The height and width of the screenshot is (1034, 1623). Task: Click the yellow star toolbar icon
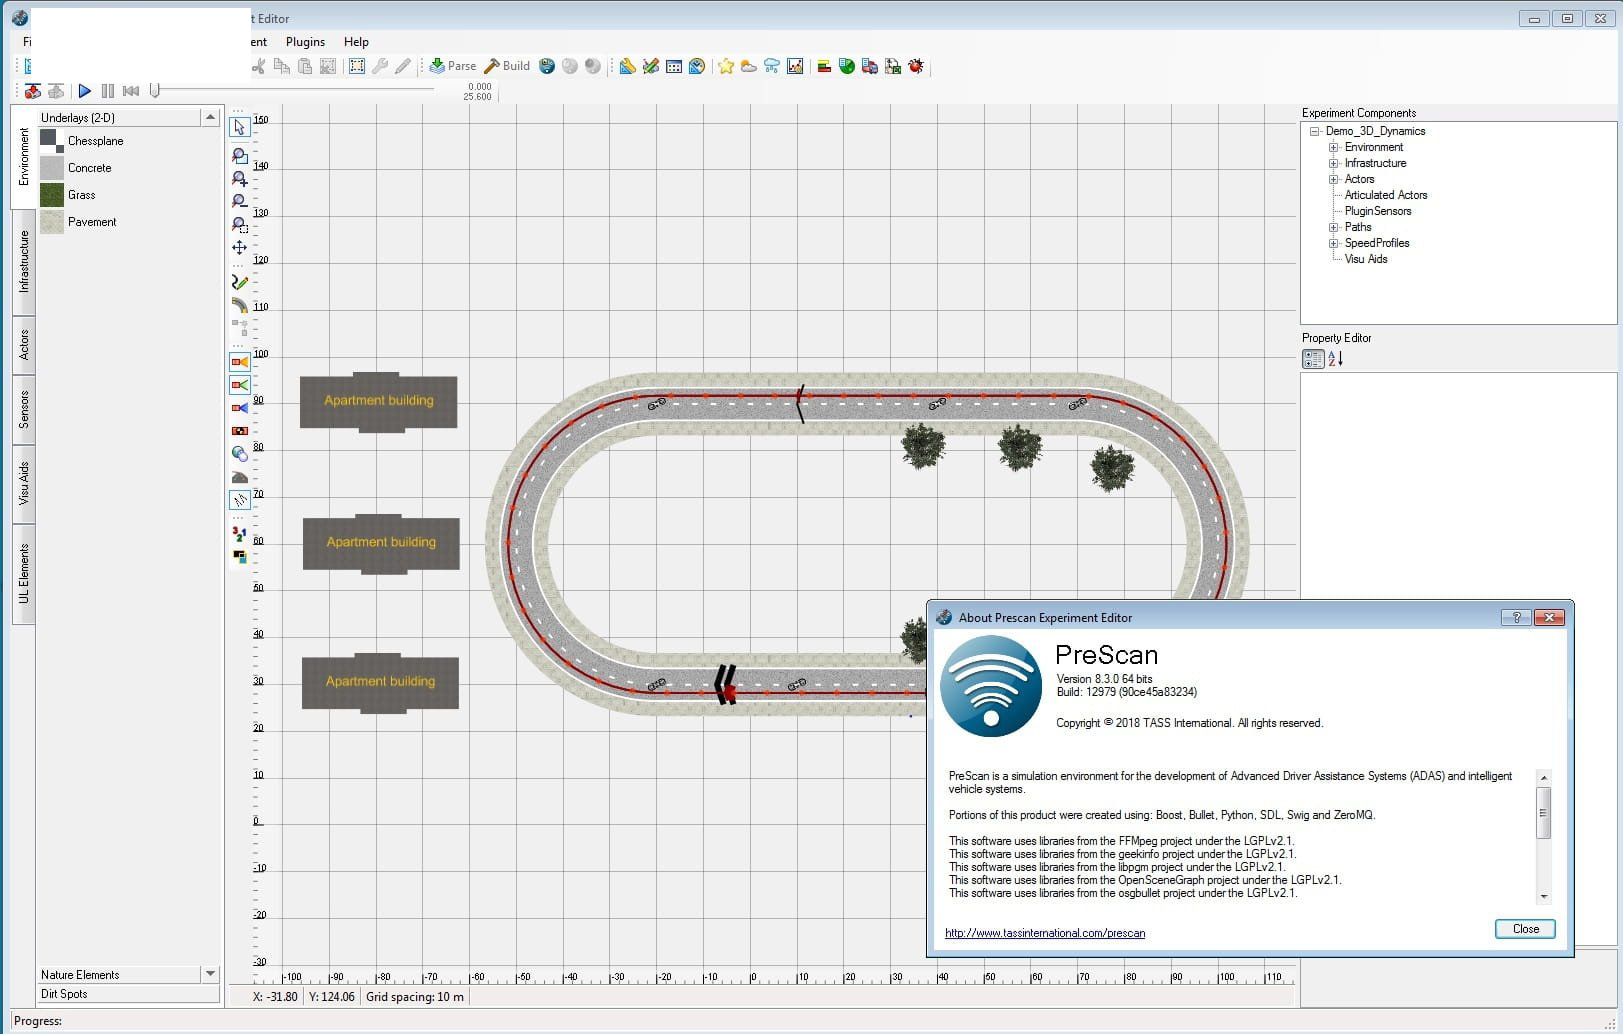tap(726, 66)
